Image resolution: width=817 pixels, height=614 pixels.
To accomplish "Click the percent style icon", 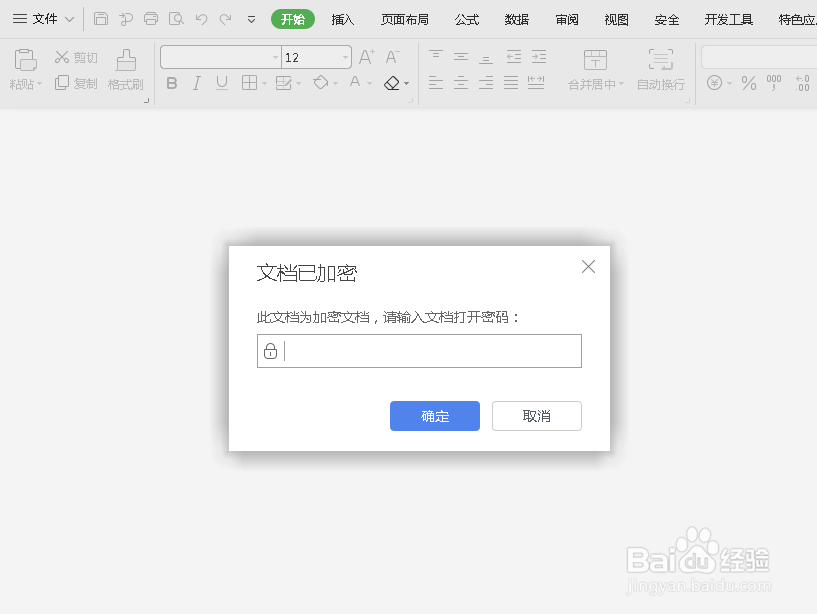I will pyautogui.click(x=748, y=84).
